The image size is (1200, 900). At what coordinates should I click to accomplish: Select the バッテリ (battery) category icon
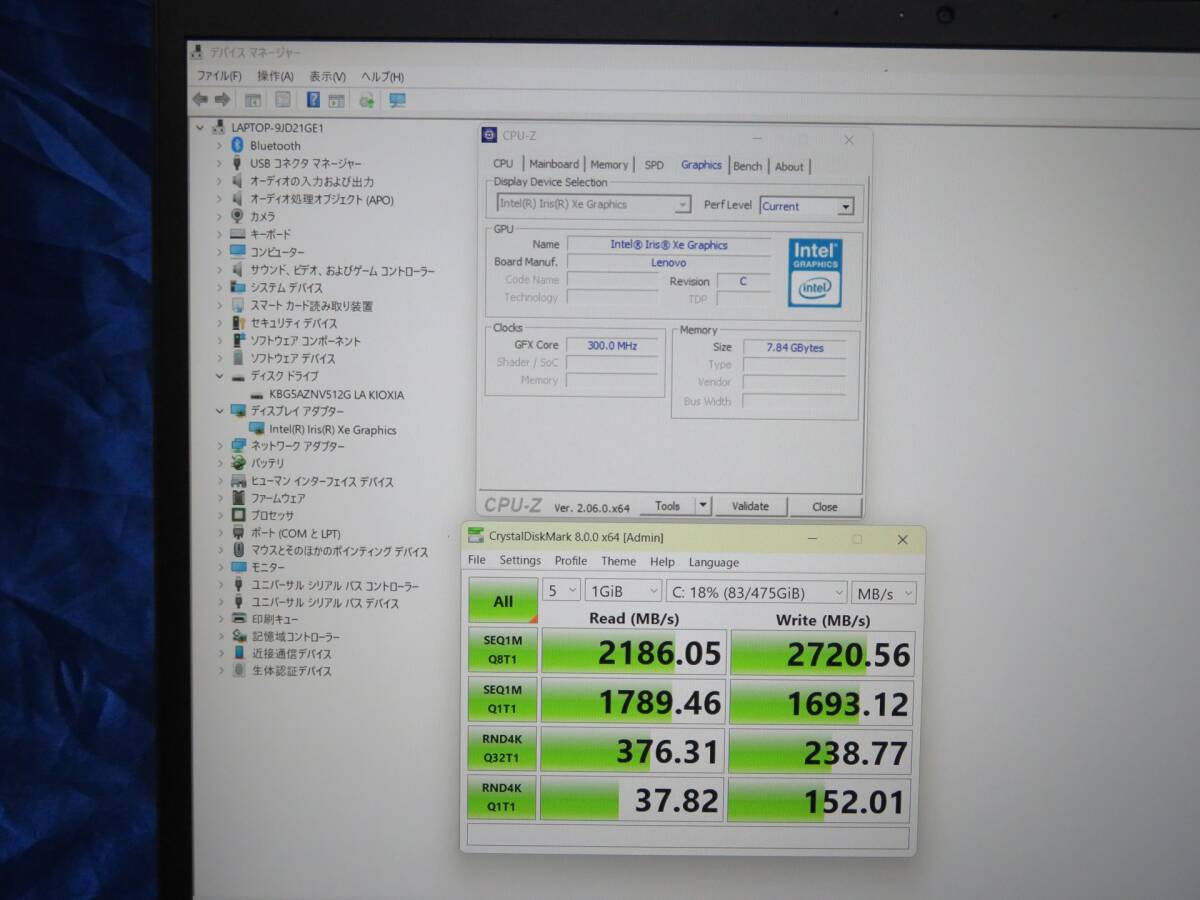(238, 463)
